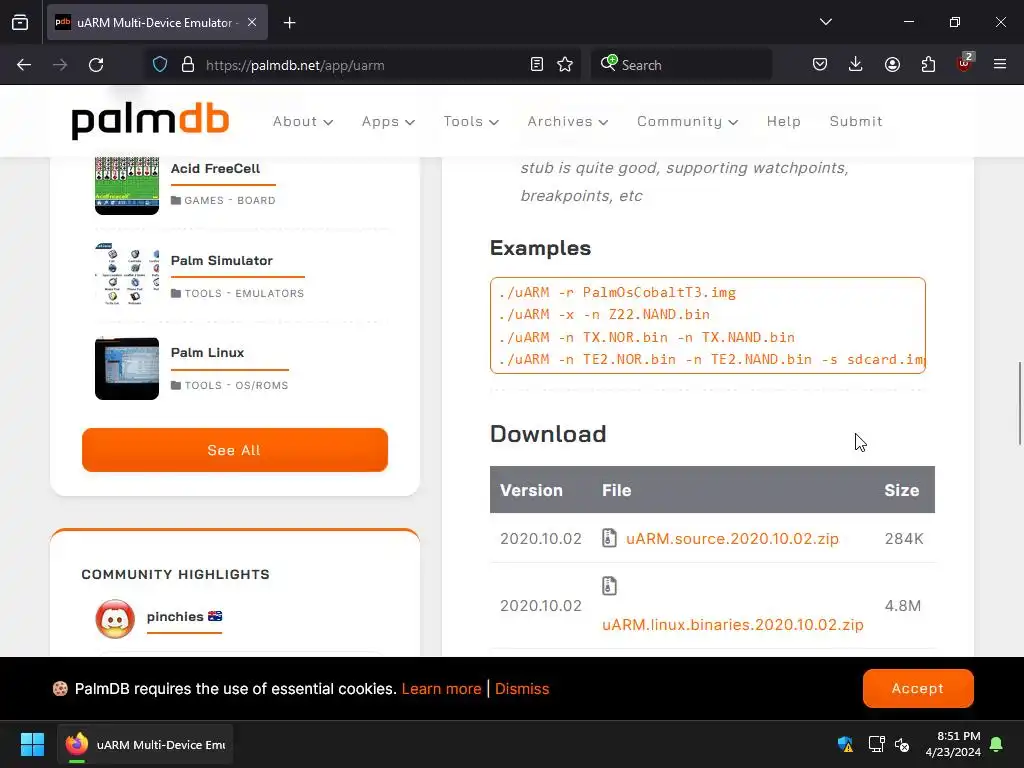The height and width of the screenshot is (768, 1024).
Task: Click the examples code block
Action: [708, 325]
